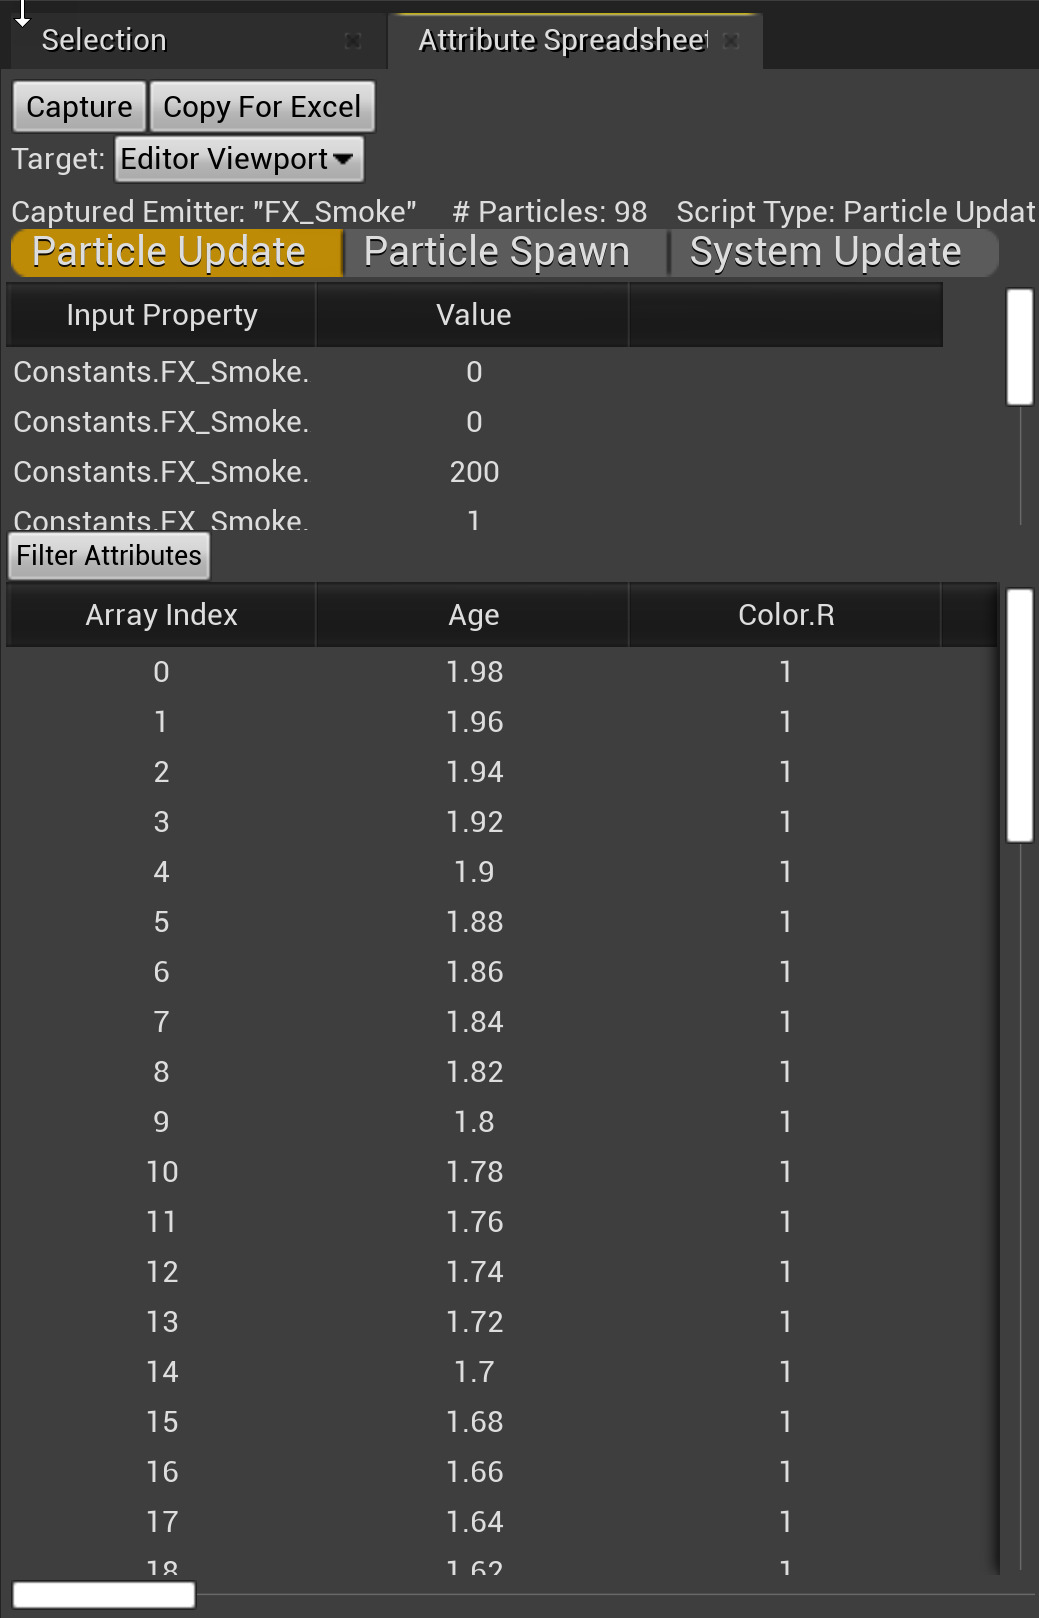Click the particle table vertical scrollbar thumb
This screenshot has height=1618, width=1039.
click(x=1019, y=715)
